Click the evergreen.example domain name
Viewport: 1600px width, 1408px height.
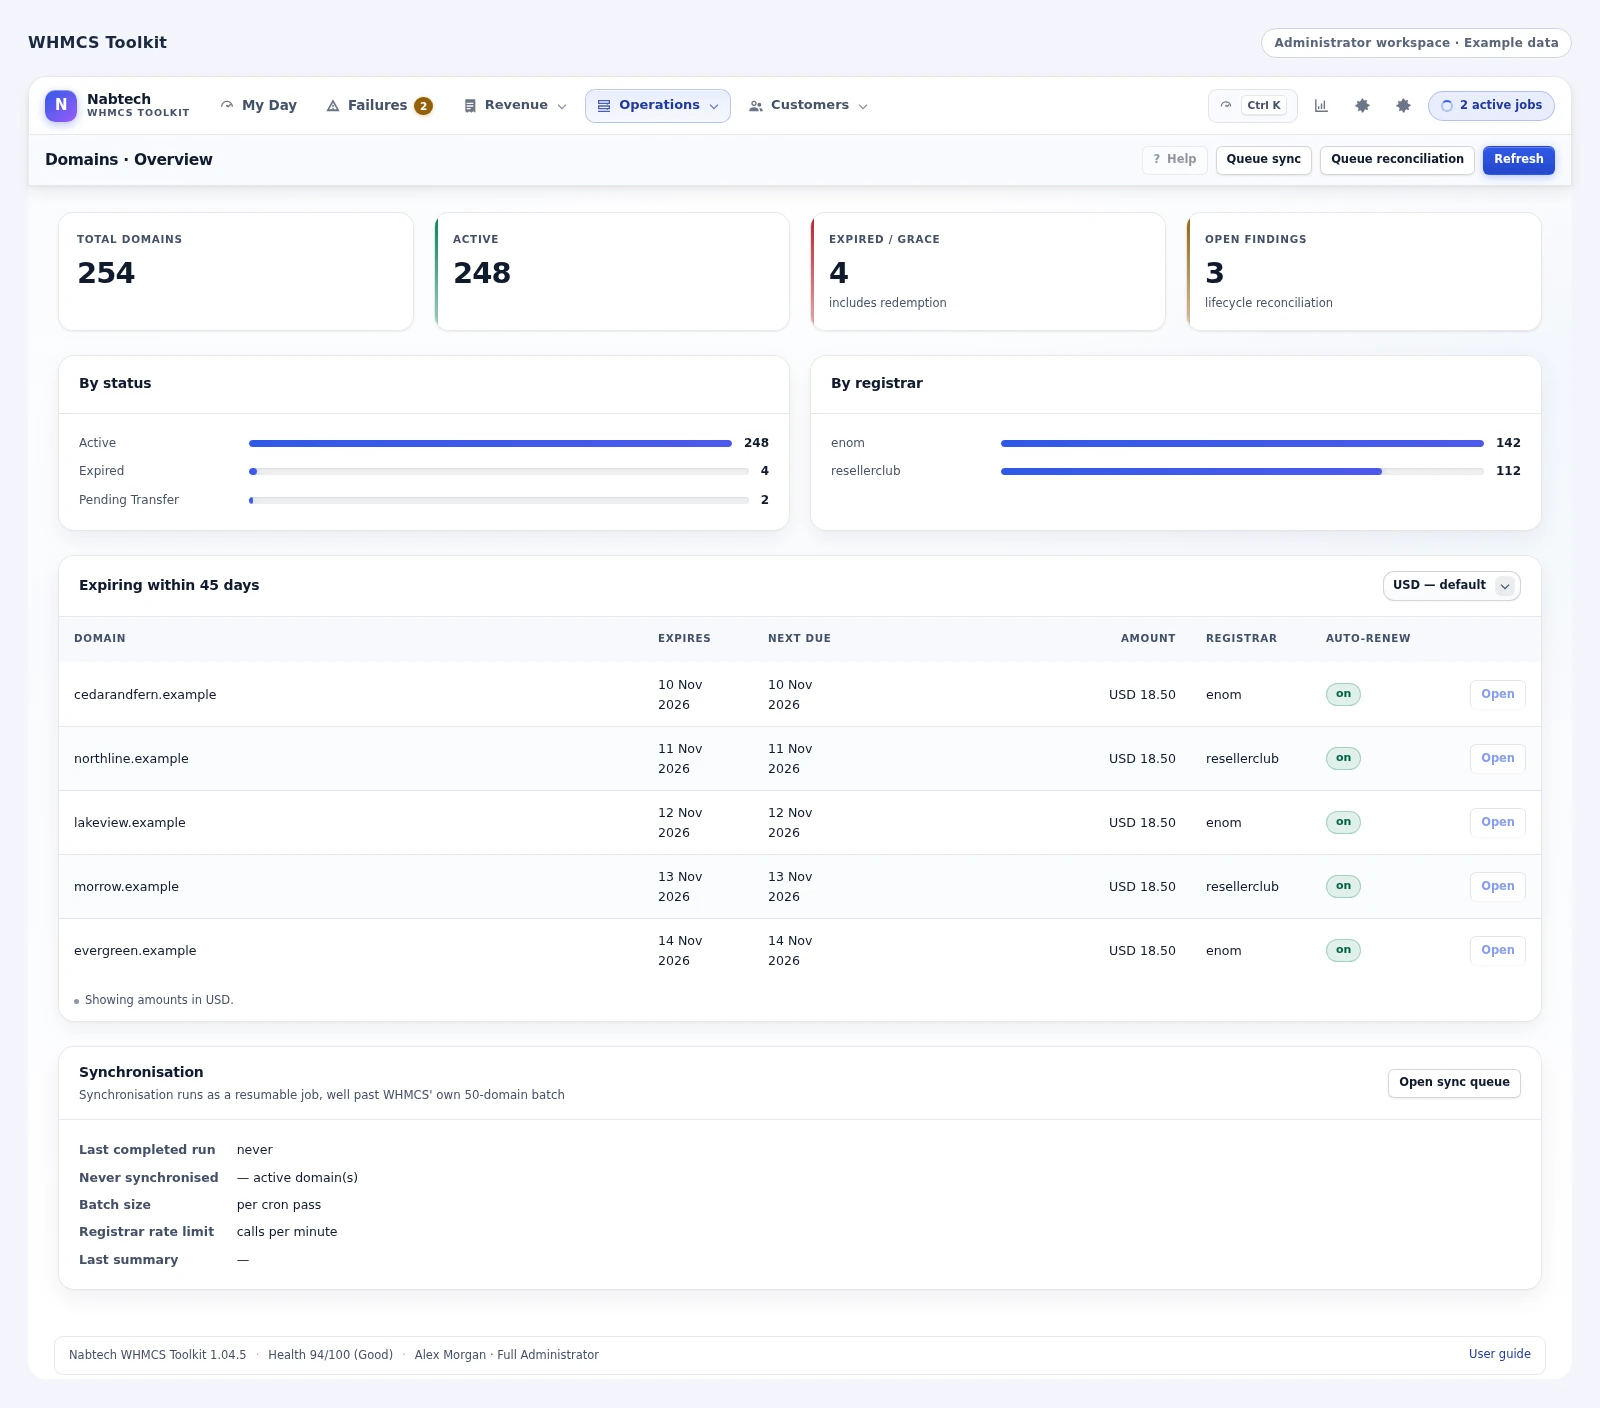(135, 951)
